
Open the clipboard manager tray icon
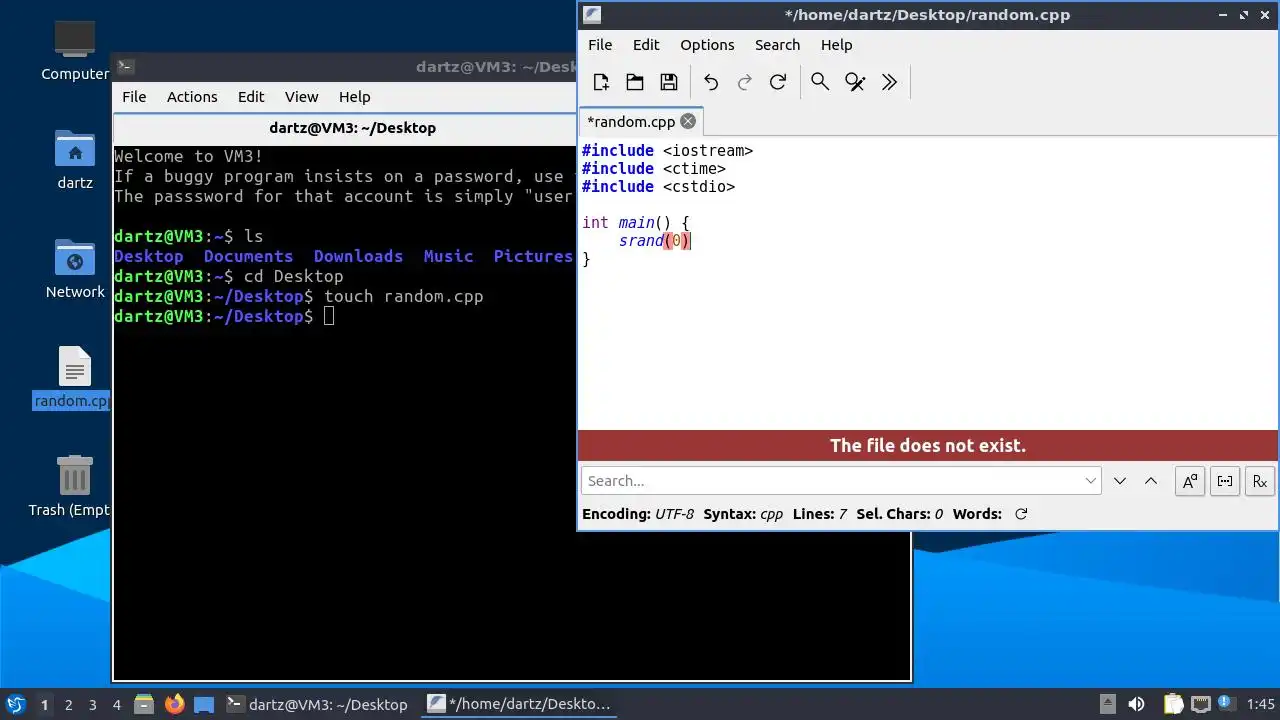click(1174, 704)
